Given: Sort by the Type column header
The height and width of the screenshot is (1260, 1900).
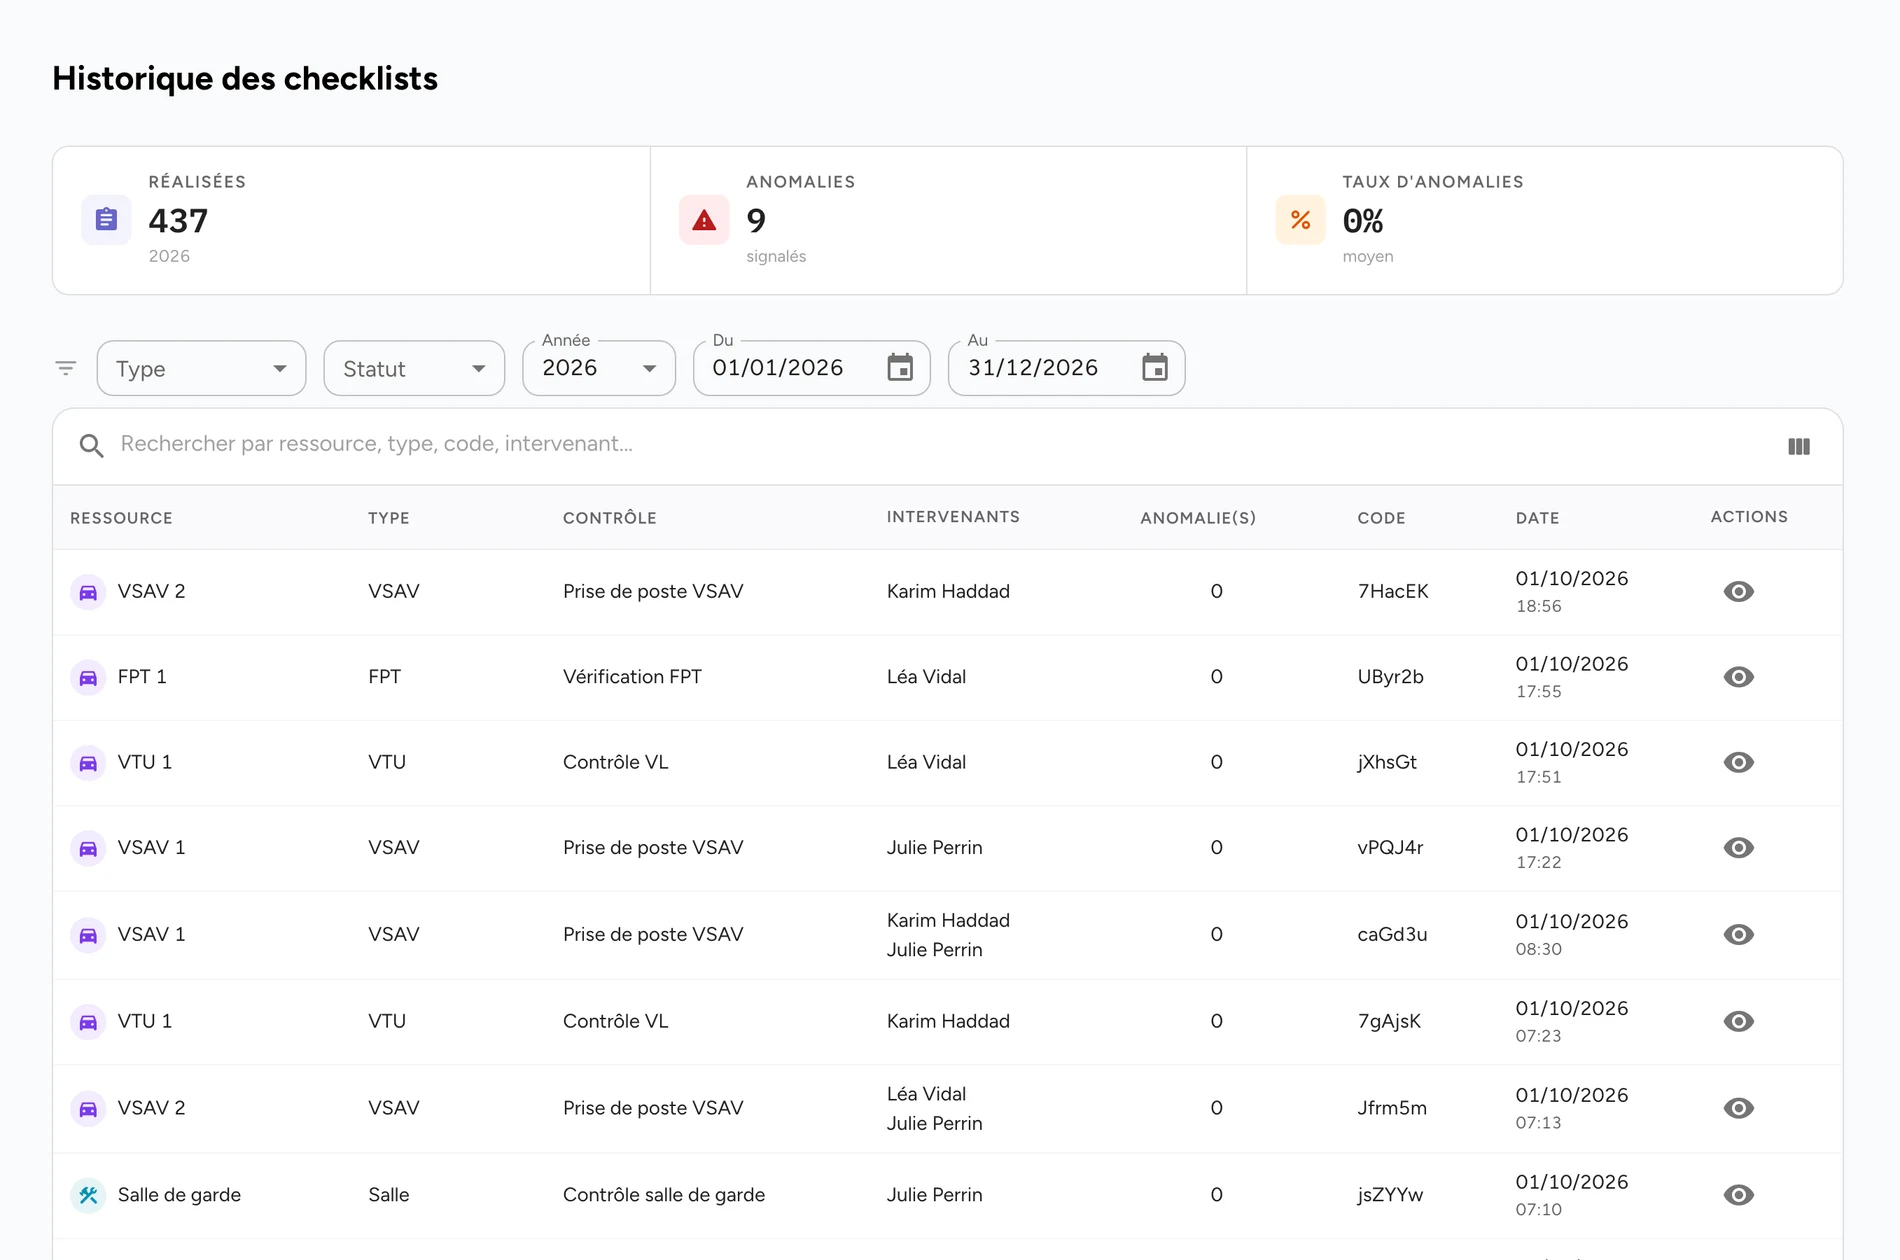Looking at the screenshot, I should point(389,518).
